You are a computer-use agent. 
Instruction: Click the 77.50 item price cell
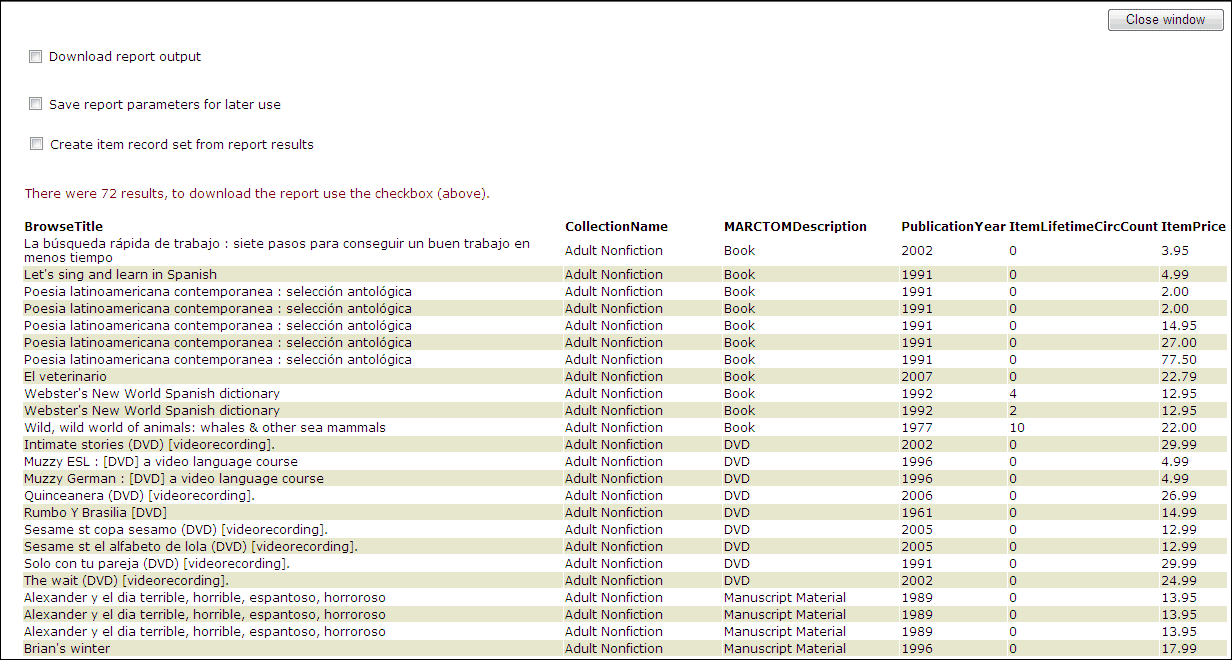(x=1178, y=360)
